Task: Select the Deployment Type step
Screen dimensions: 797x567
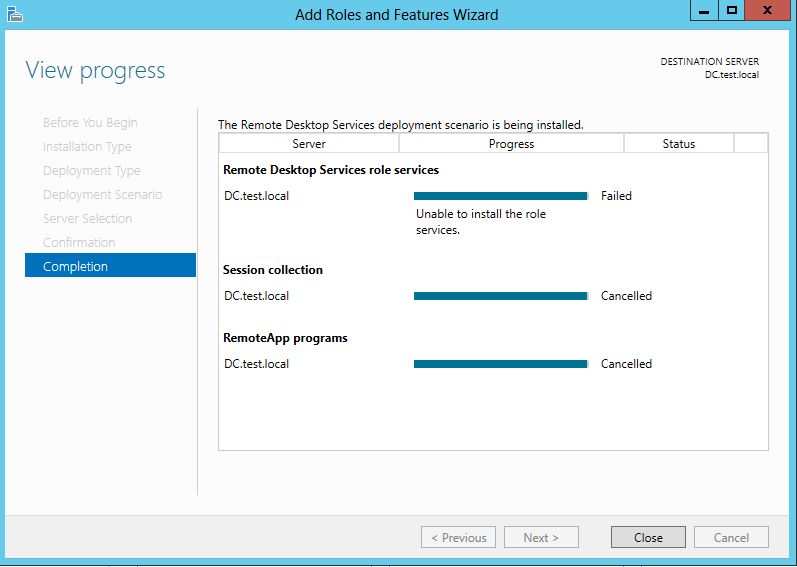Action: click(x=91, y=170)
